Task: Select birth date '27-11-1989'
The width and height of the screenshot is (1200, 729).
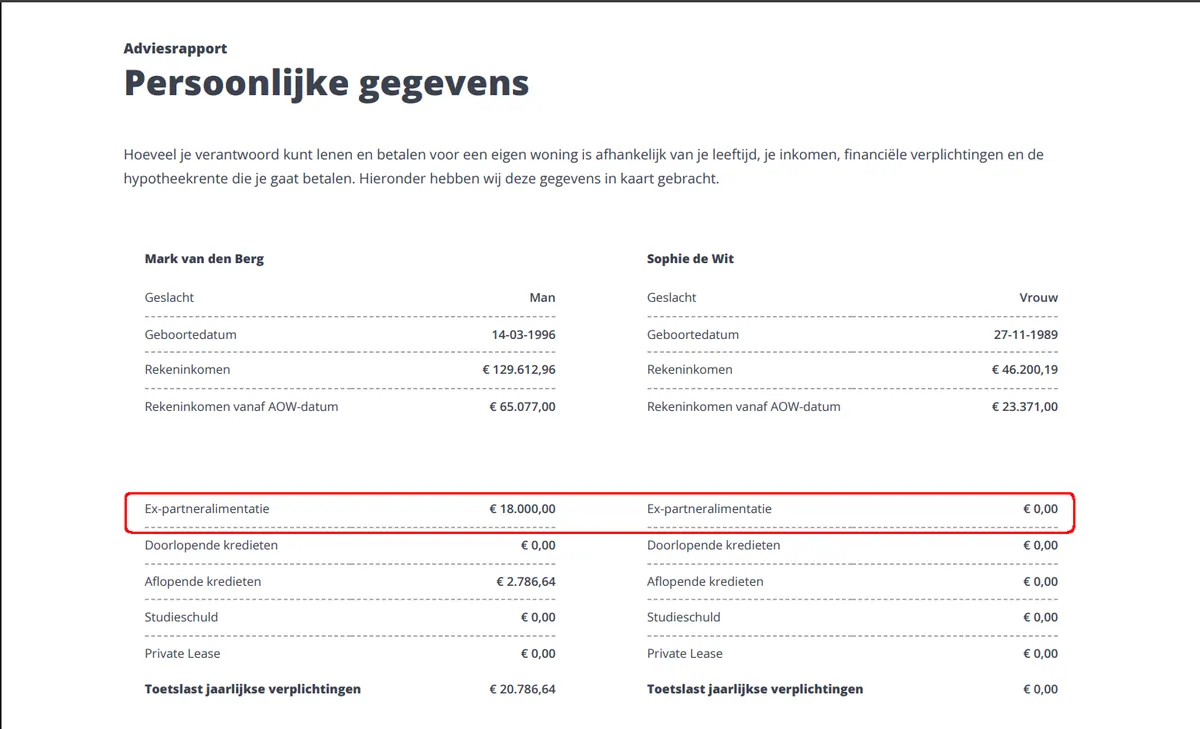Action: pos(1025,334)
